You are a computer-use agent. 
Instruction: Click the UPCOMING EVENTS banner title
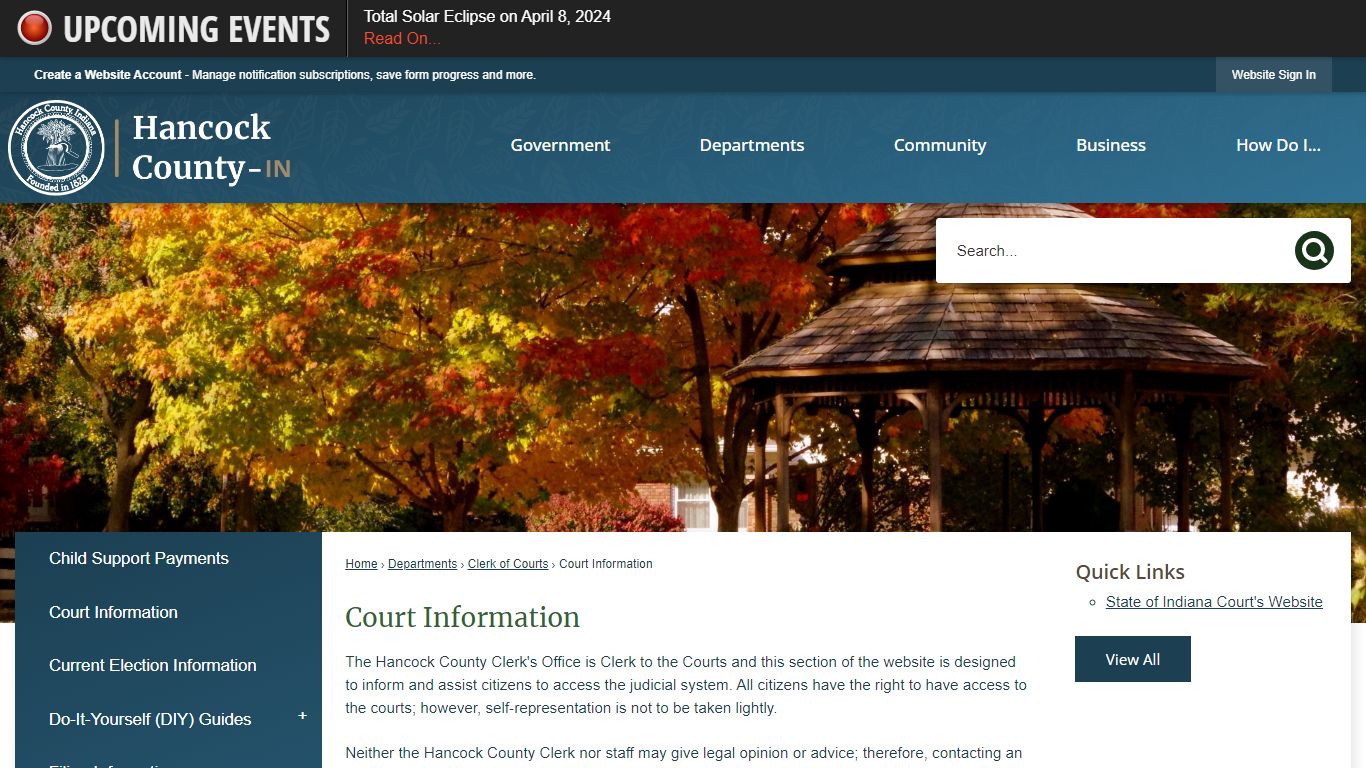[196, 29]
